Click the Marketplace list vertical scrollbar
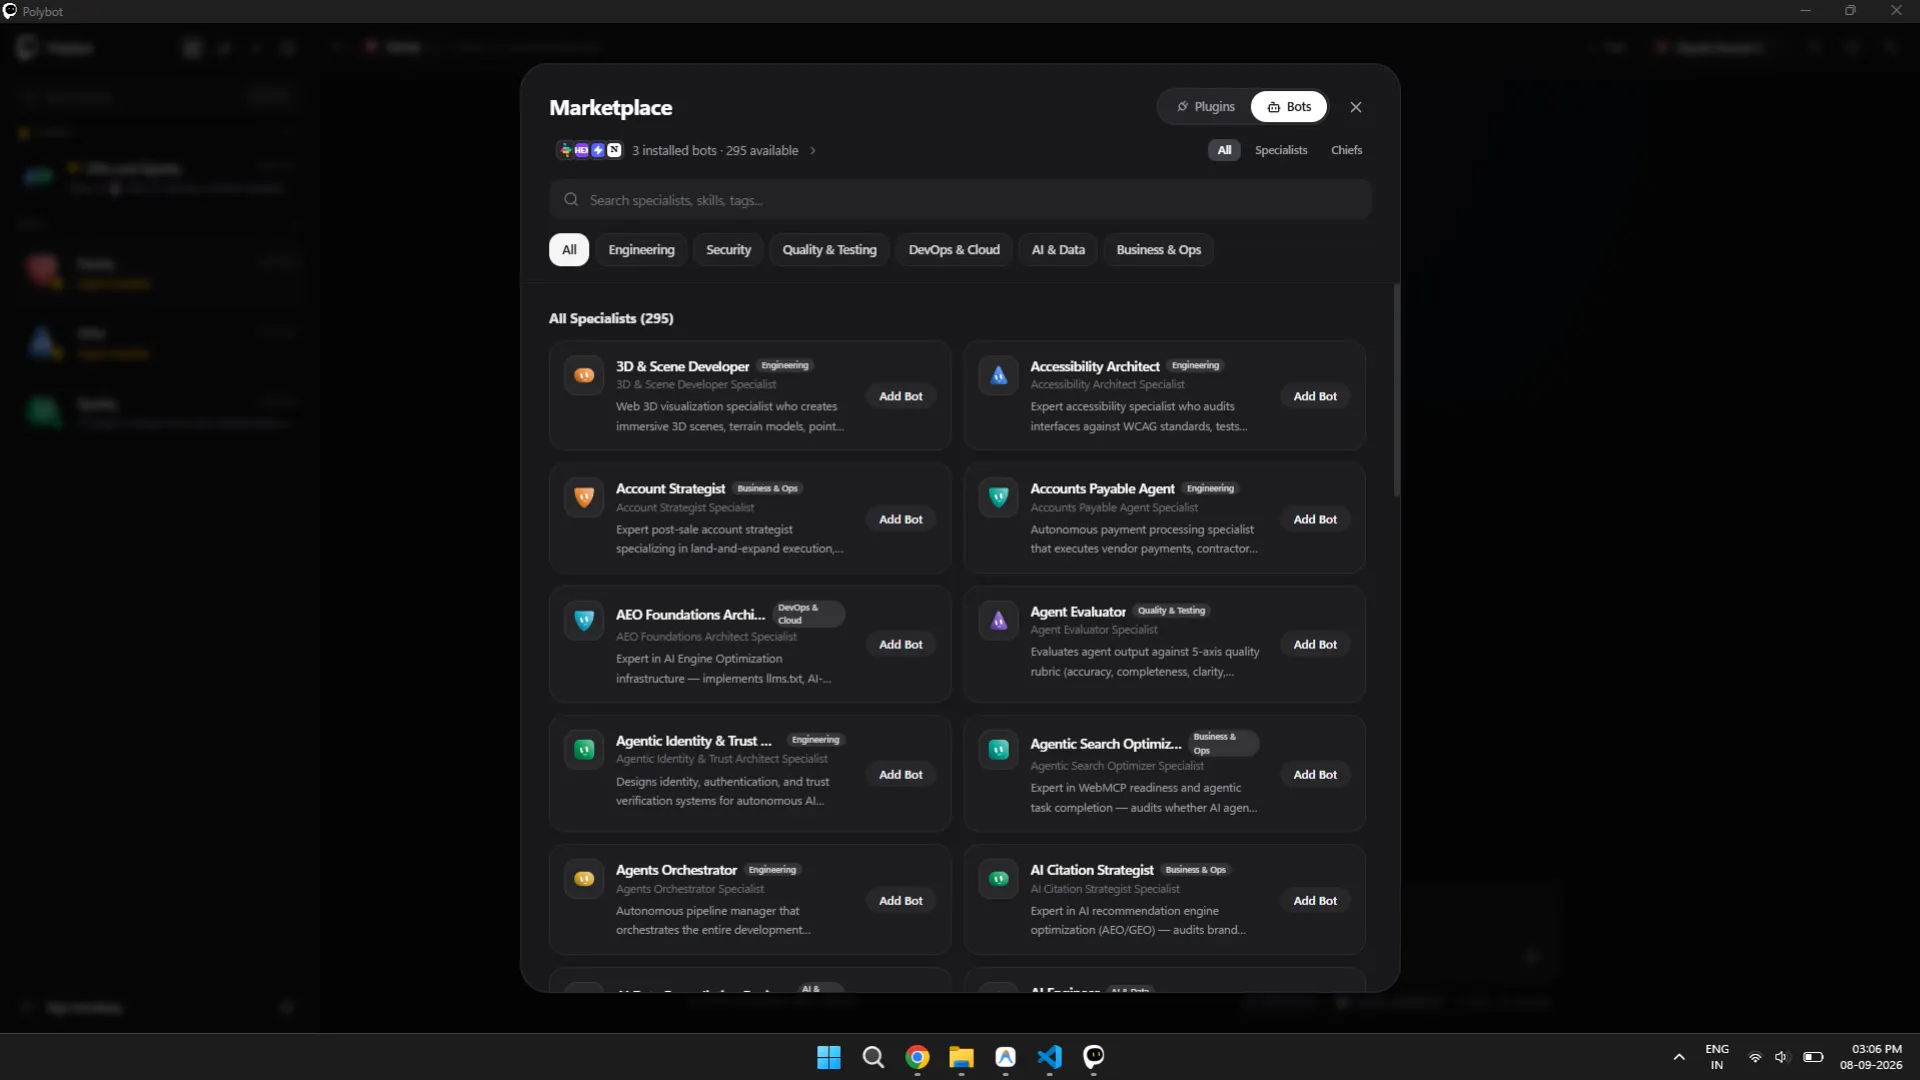The image size is (1920, 1080). [x=1396, y=390]
